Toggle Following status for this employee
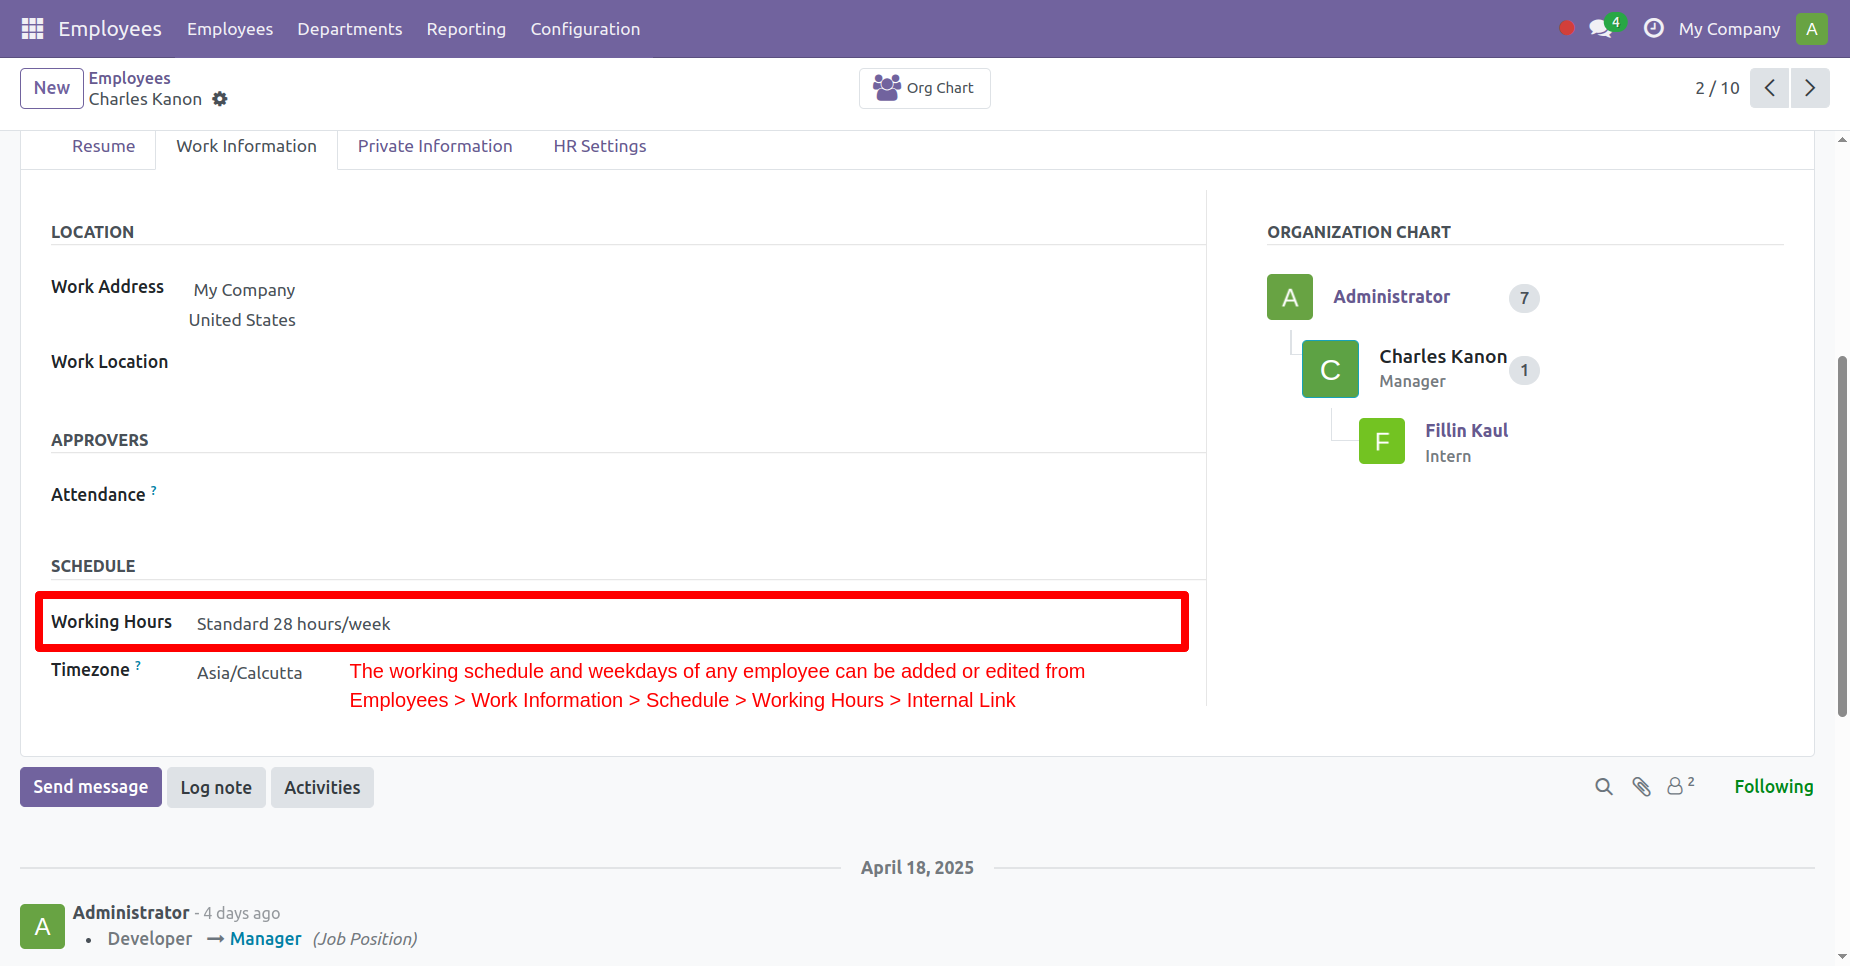Screen dimensions: 1850x966 tap(1774, 786)
